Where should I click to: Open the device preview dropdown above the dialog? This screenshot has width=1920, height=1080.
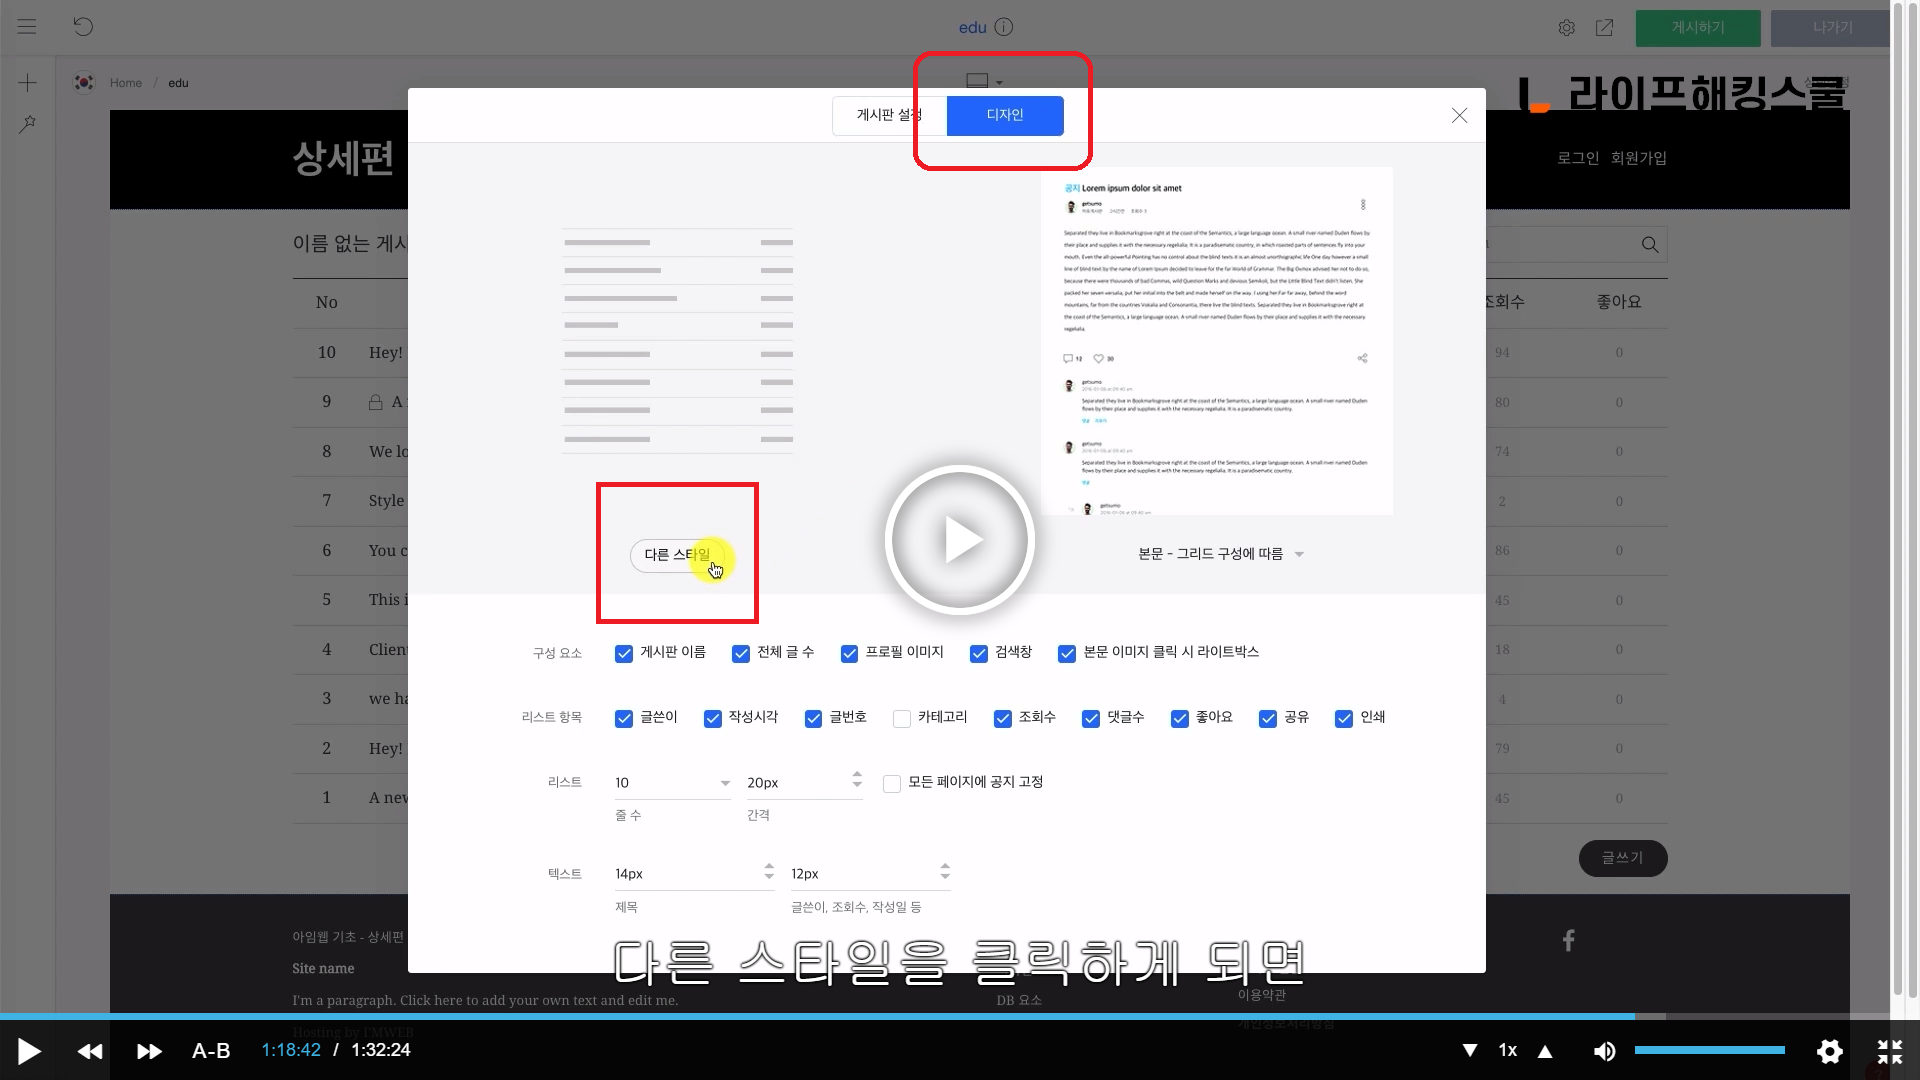(x=984, y=81)
